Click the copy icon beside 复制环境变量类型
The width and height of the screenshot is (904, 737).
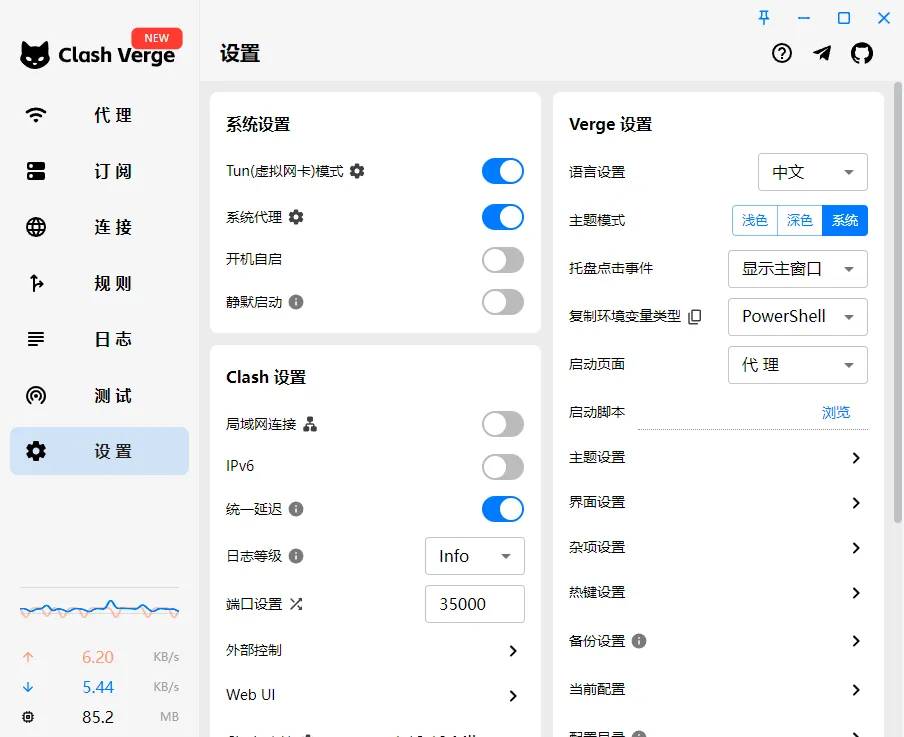[x=695, y=316]
